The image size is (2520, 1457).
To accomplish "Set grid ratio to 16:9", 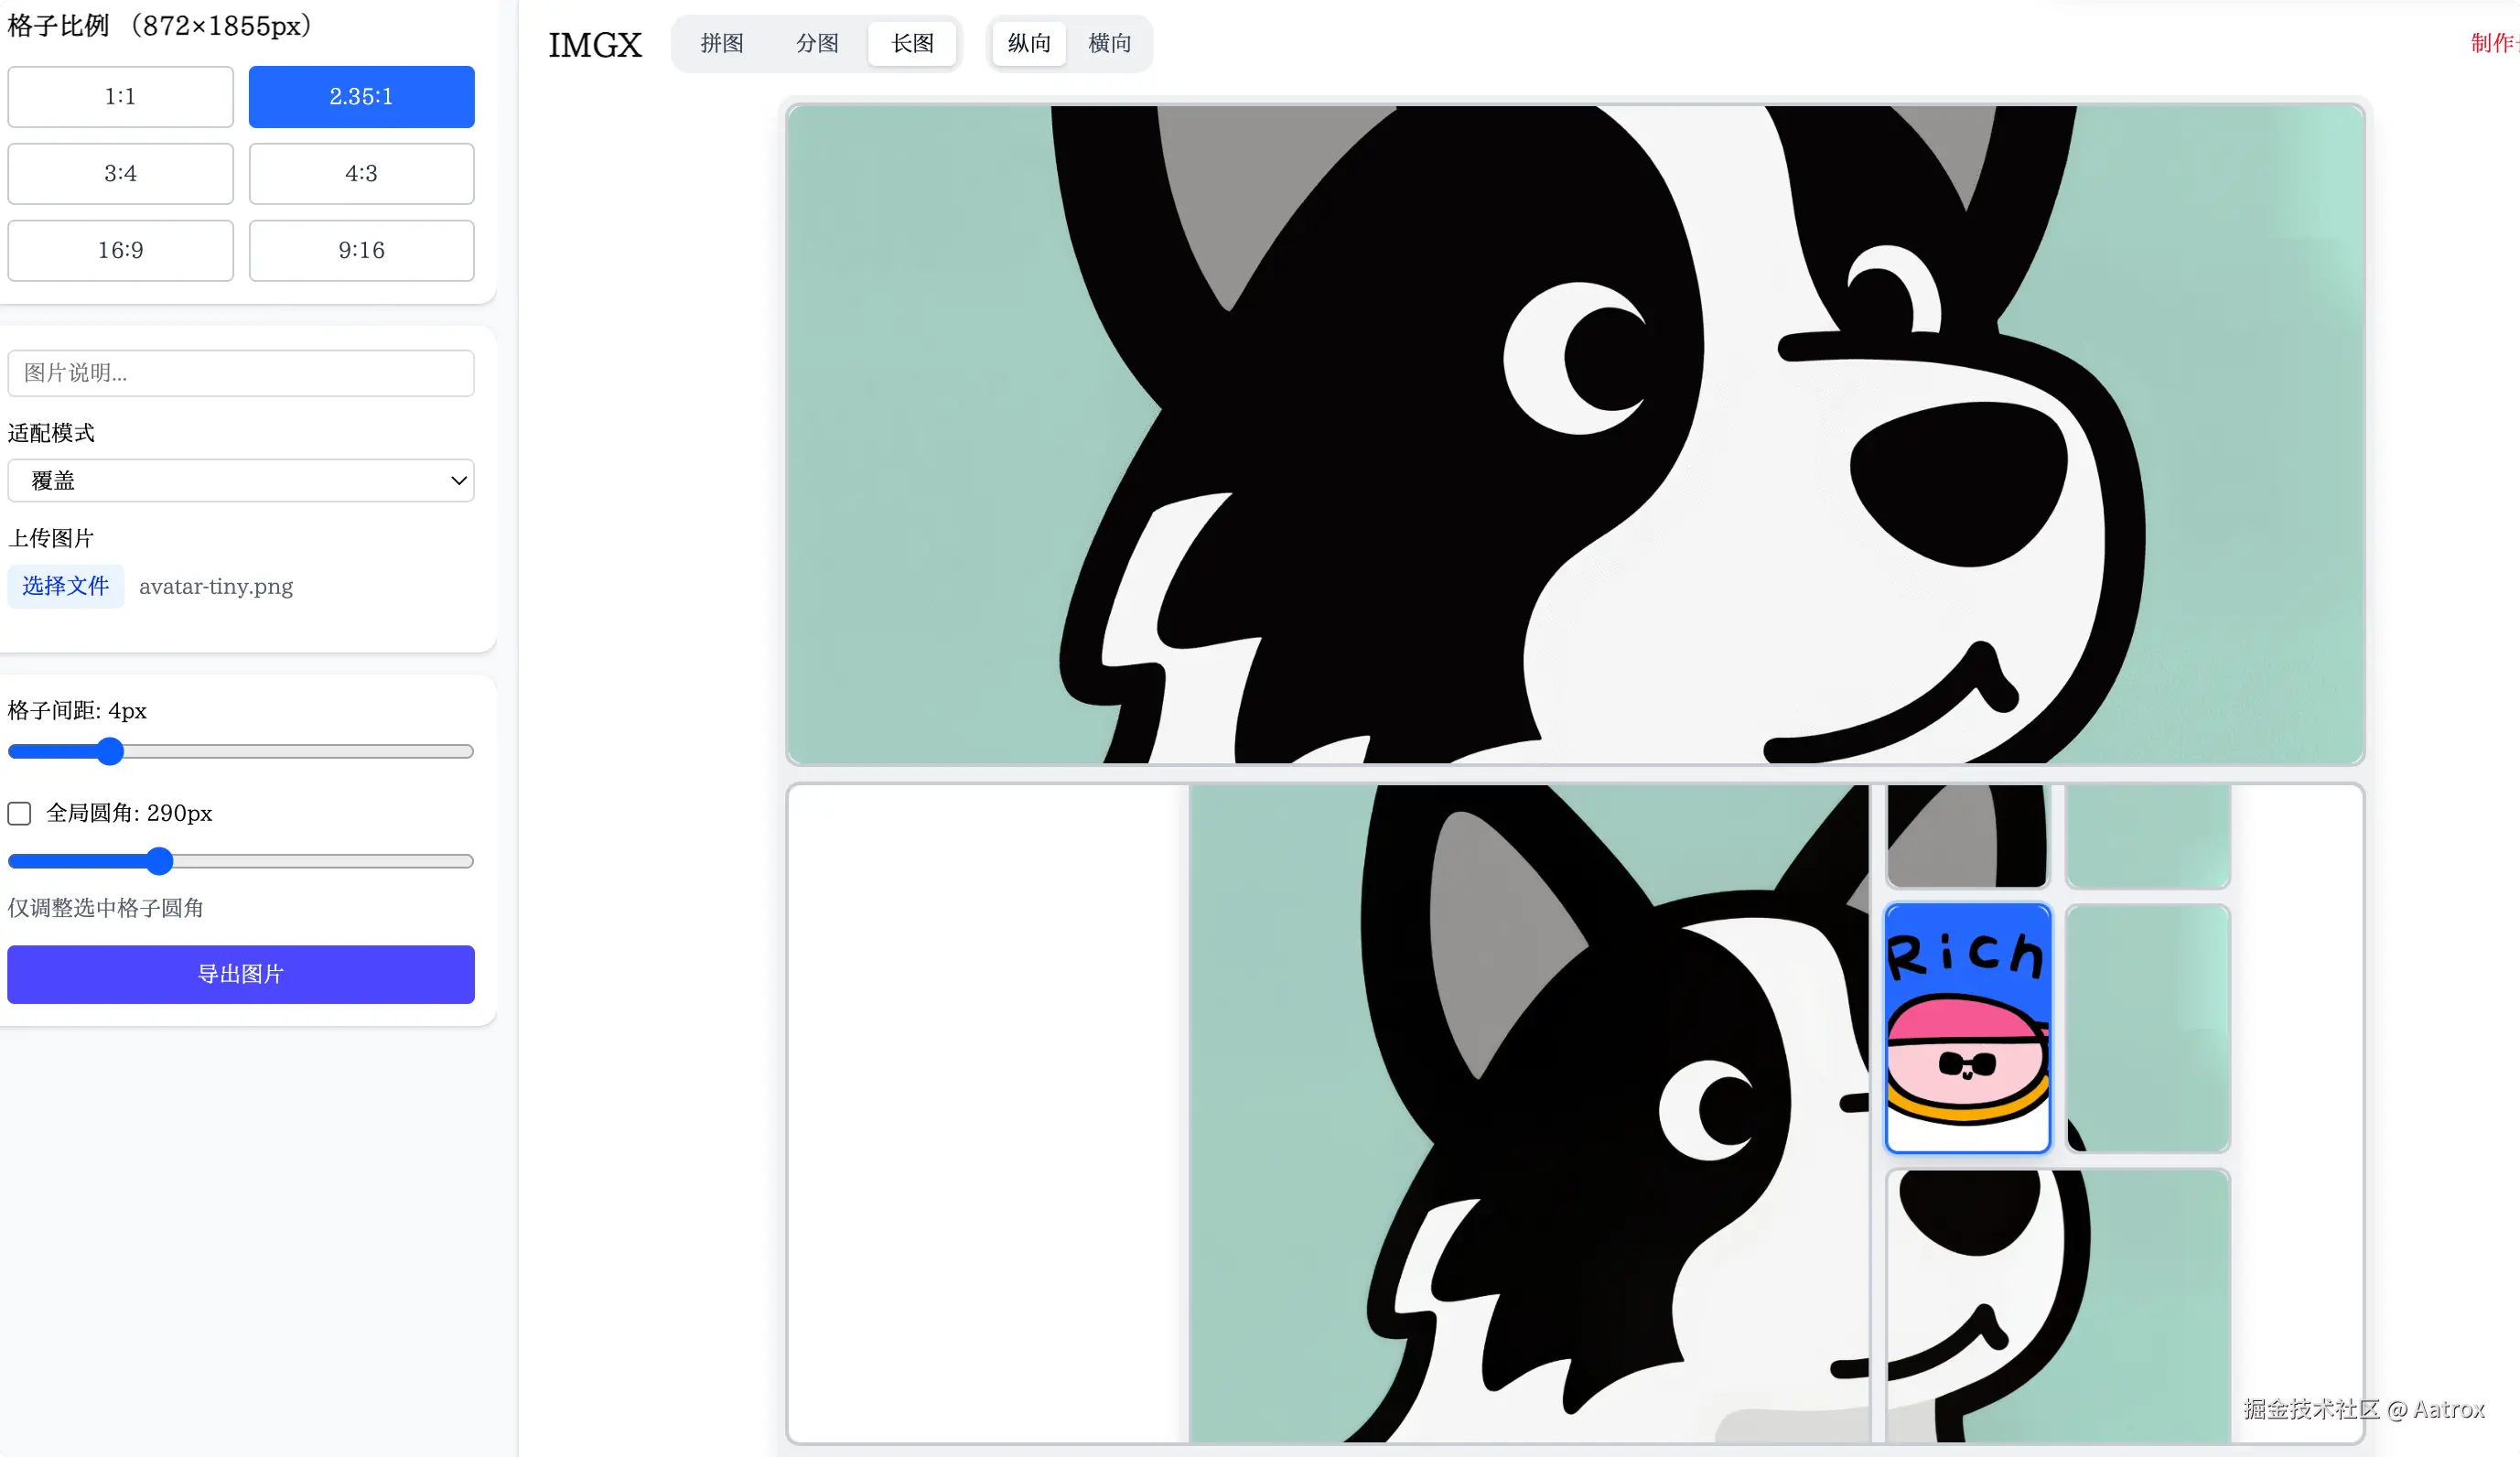I will coord(120,250).
